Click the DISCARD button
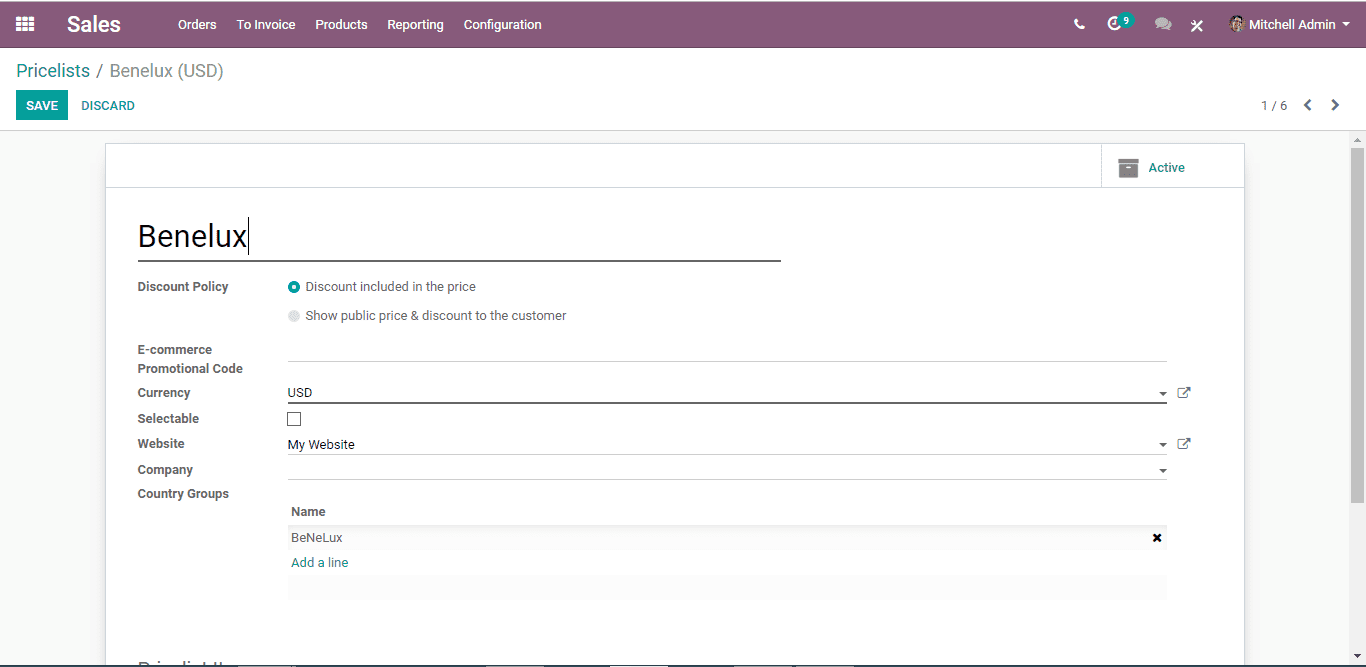The height and width of the screenshot is (667, 1366). pos(108,105)
